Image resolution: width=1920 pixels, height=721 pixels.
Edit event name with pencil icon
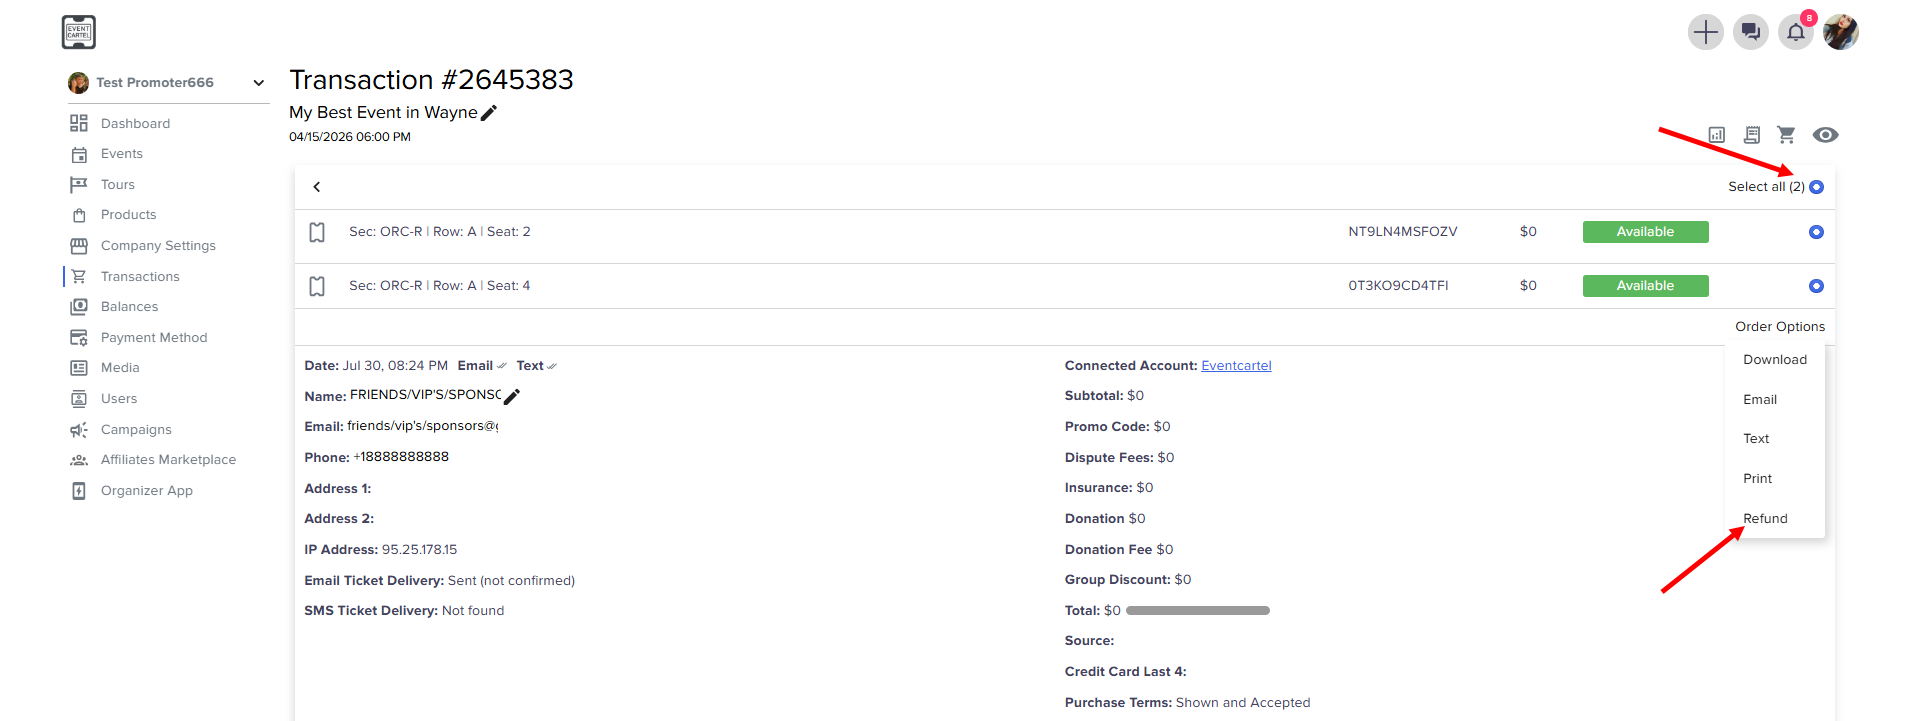tap(489, 113)
